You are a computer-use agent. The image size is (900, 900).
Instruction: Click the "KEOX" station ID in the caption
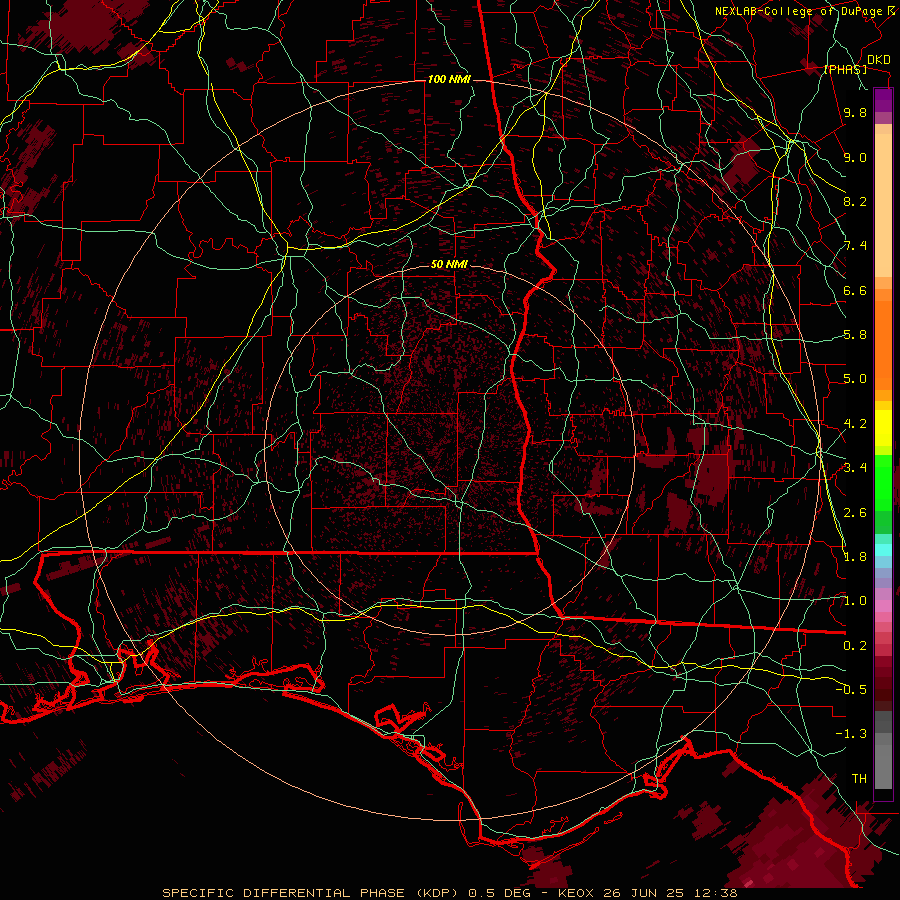[576, 893]
